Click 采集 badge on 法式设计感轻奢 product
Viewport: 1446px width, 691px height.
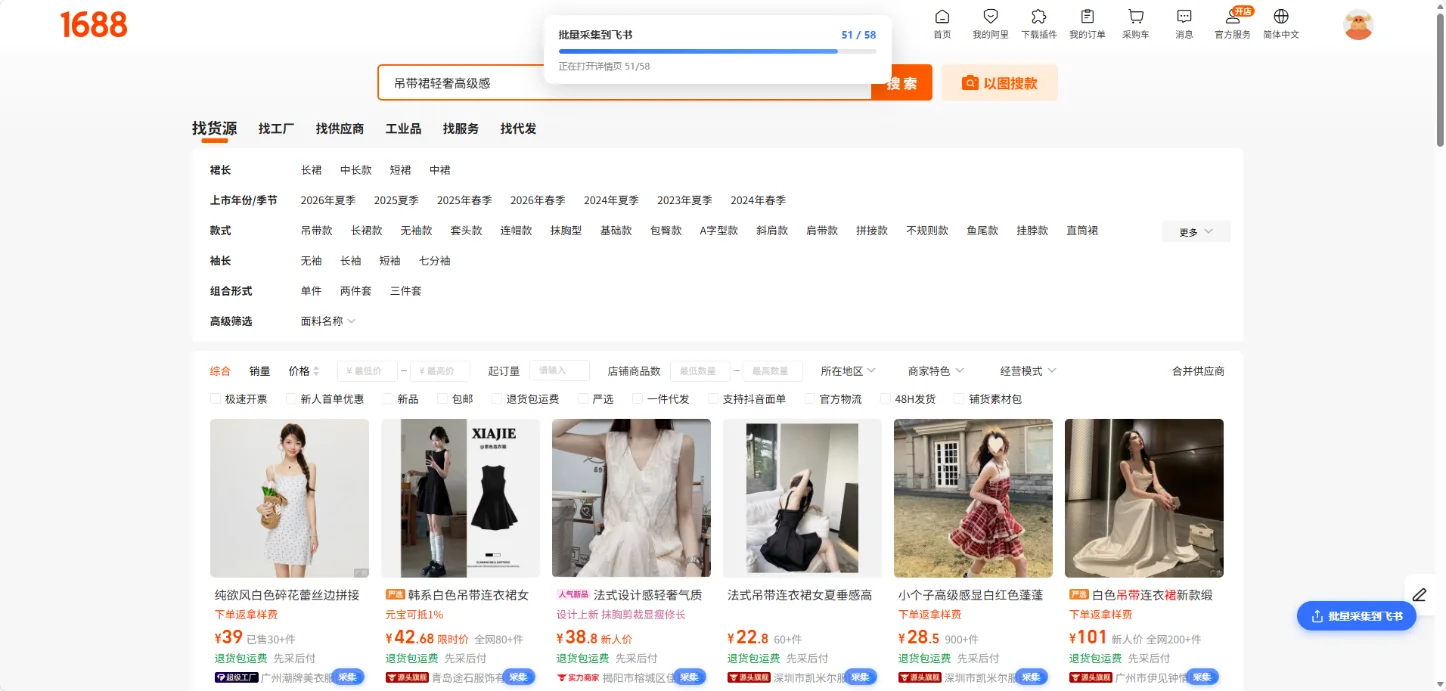tap(689, 677)
